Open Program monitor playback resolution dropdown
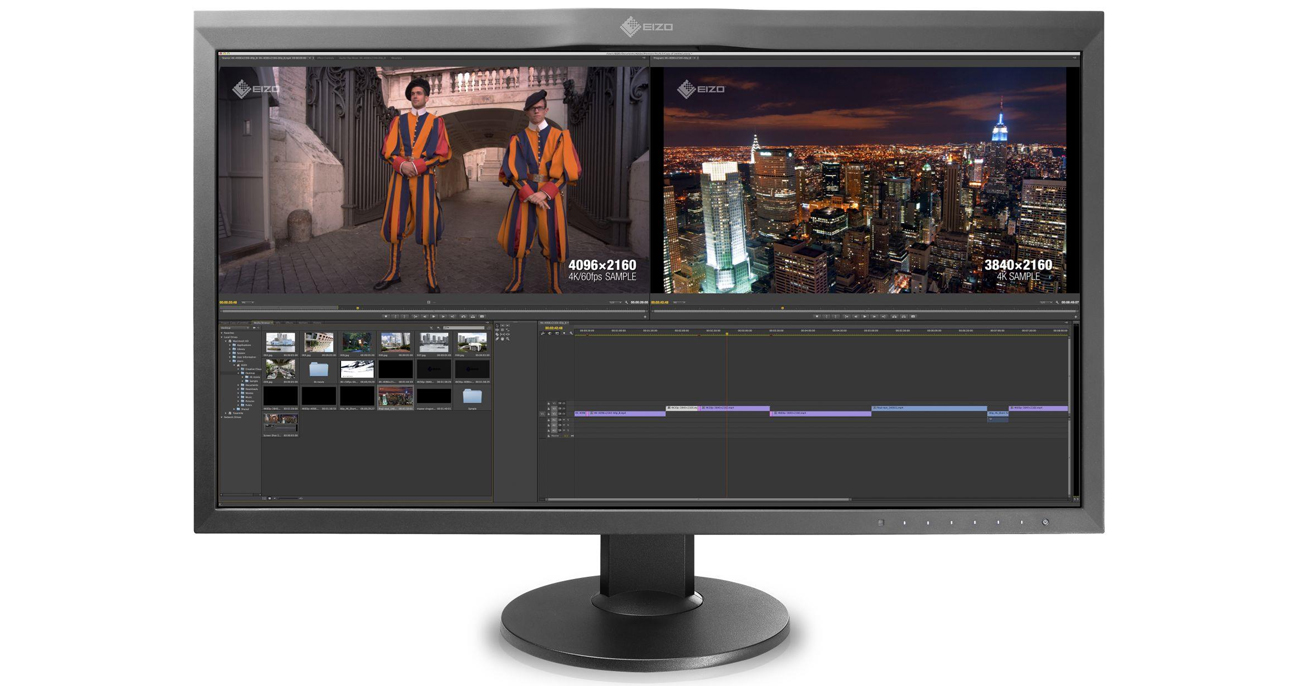The width and height of the screenshot is (1300, 686). [1047, 302]
